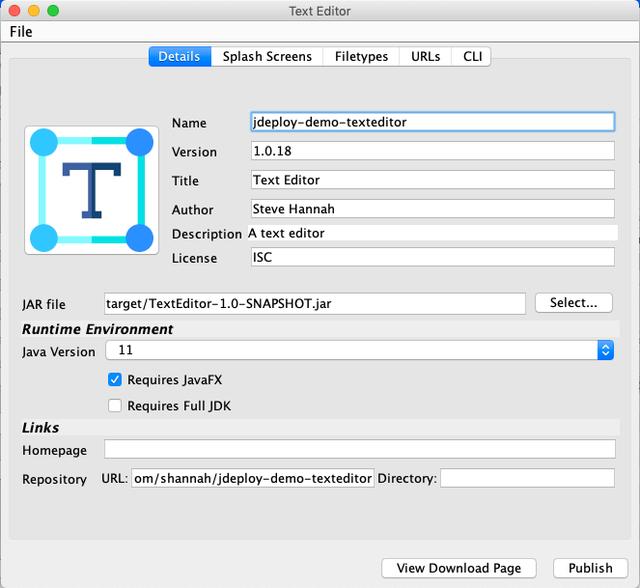The height and width of the screenshot is (588, 640).
Task: Go to the Filetypes tab
Action: pos(361,56)
